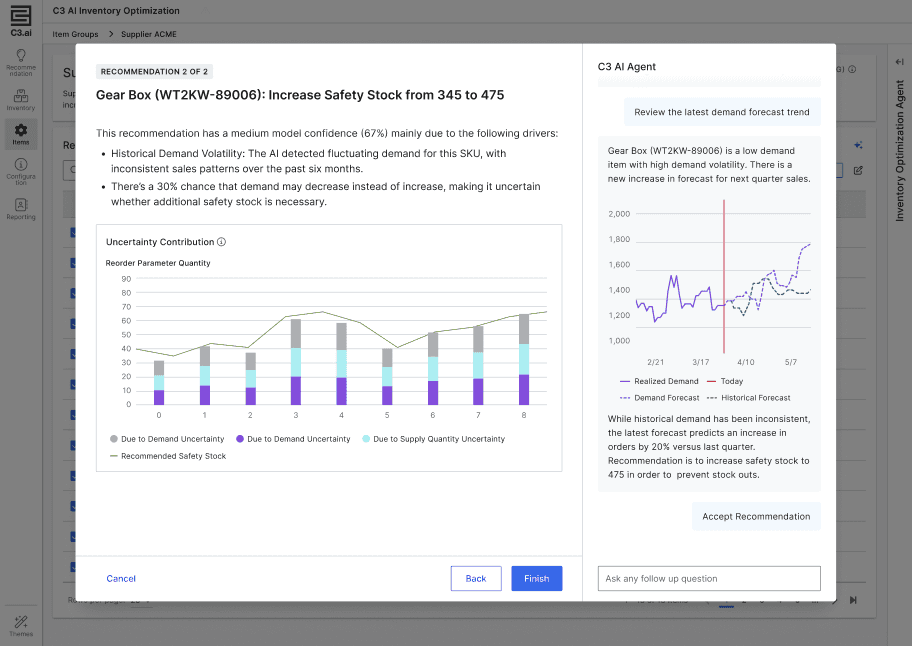The image size is (912, 646).
Task: Click the Finish button
Action: (536, 579)
